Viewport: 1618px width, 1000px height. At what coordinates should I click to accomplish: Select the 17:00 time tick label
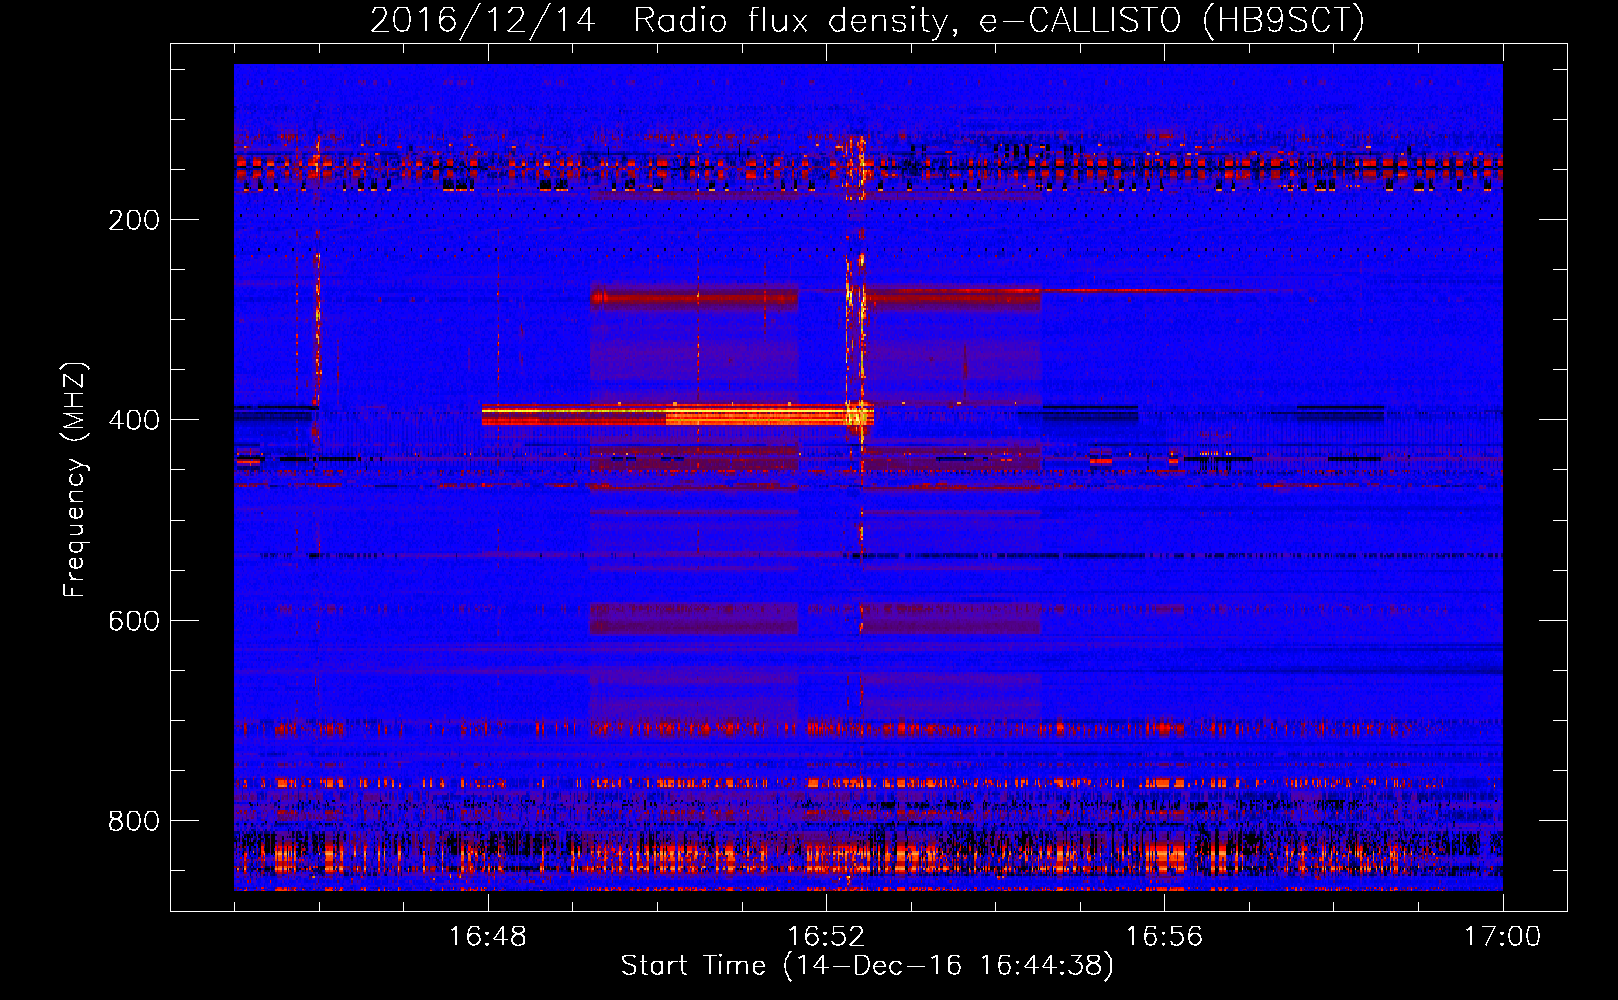click(x=1503, y=936)
